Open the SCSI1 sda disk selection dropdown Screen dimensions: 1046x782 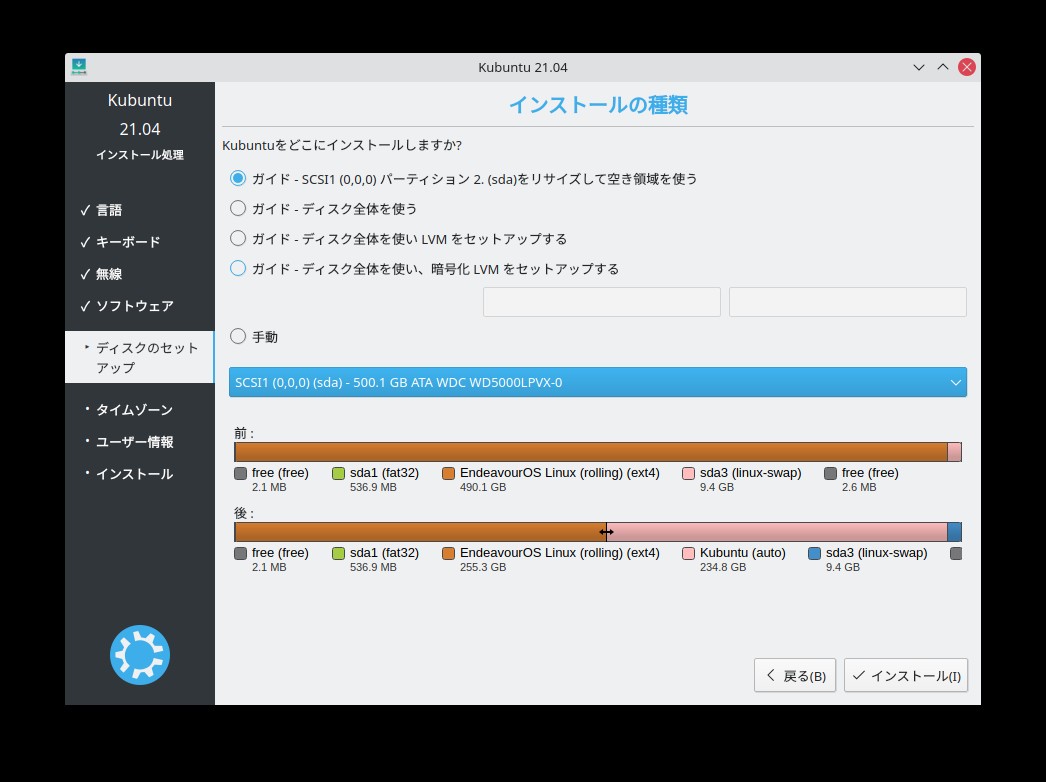(597, 382)
